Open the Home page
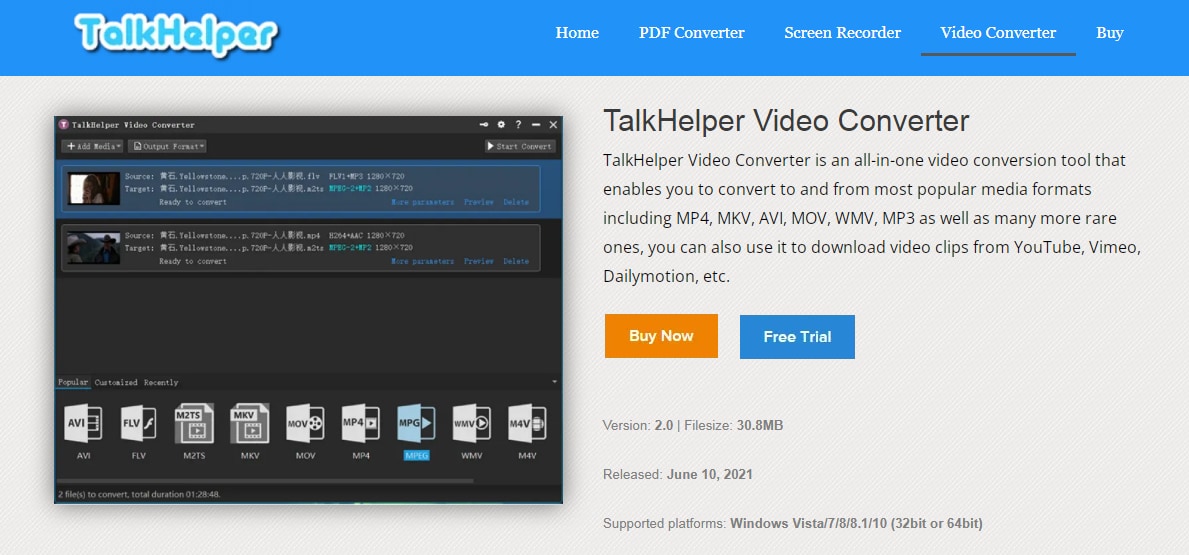Image resolution: width=1189 pixels, height=555 pixels. pos(577,33)
